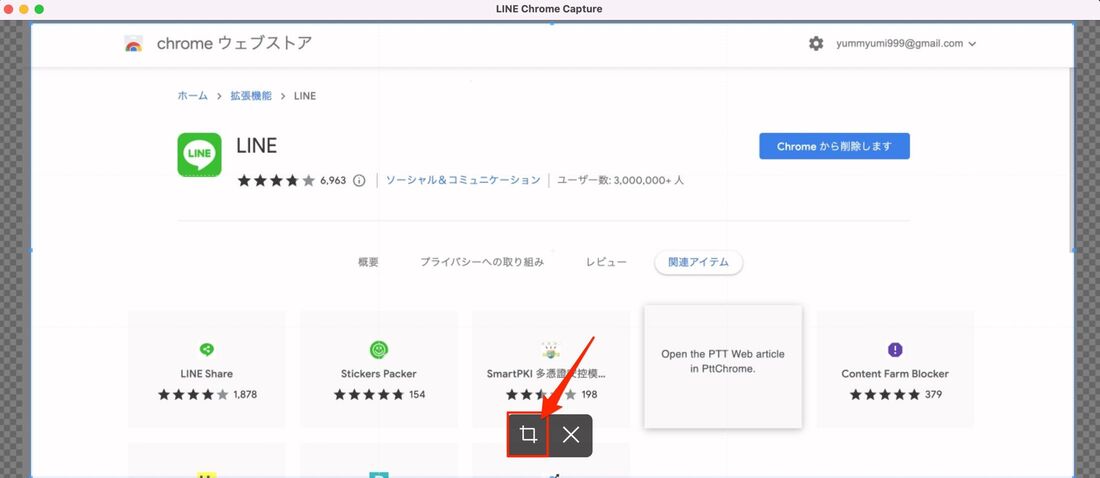The height and width of the screenshot is (478, 1100).
Task: Open the プライバシーへの取り組み tab
Action: [482, 262]
